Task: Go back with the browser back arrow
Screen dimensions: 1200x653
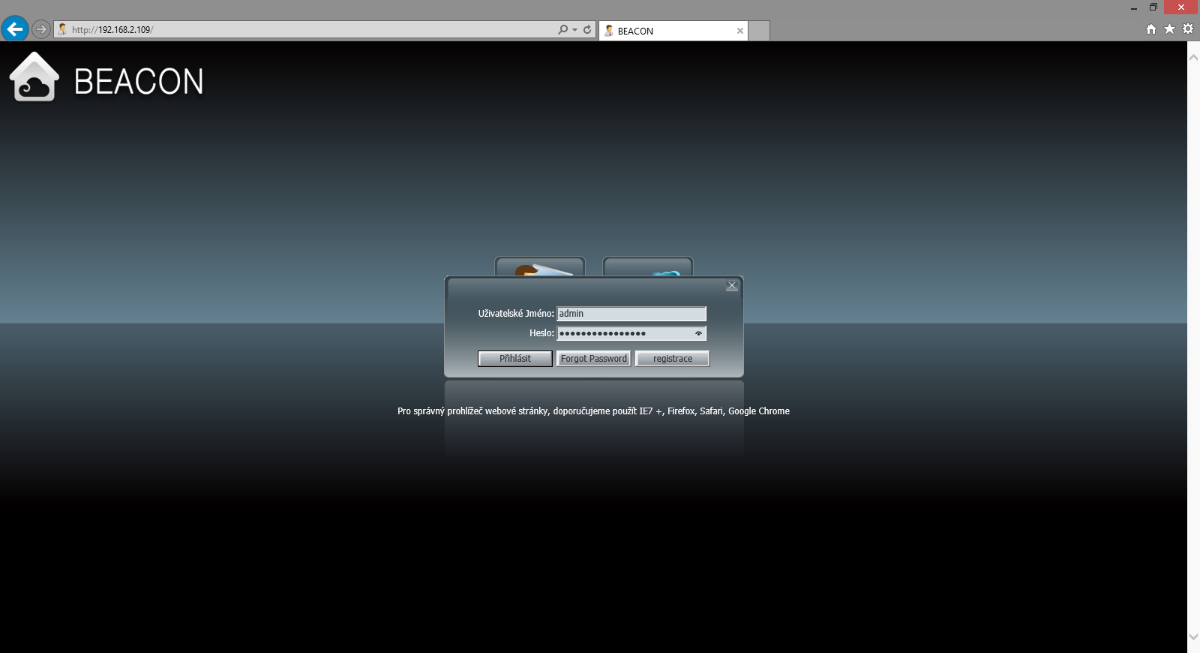Action: tap(15, 29)
